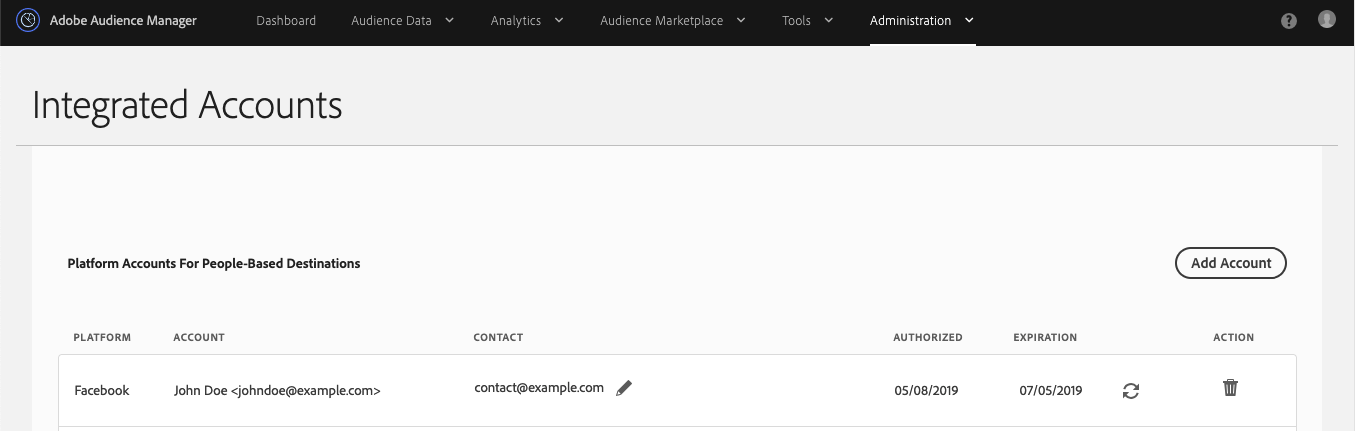1355x431 pixels.
Task: Click the Authorized column header
Action: (x=928, y=338)
